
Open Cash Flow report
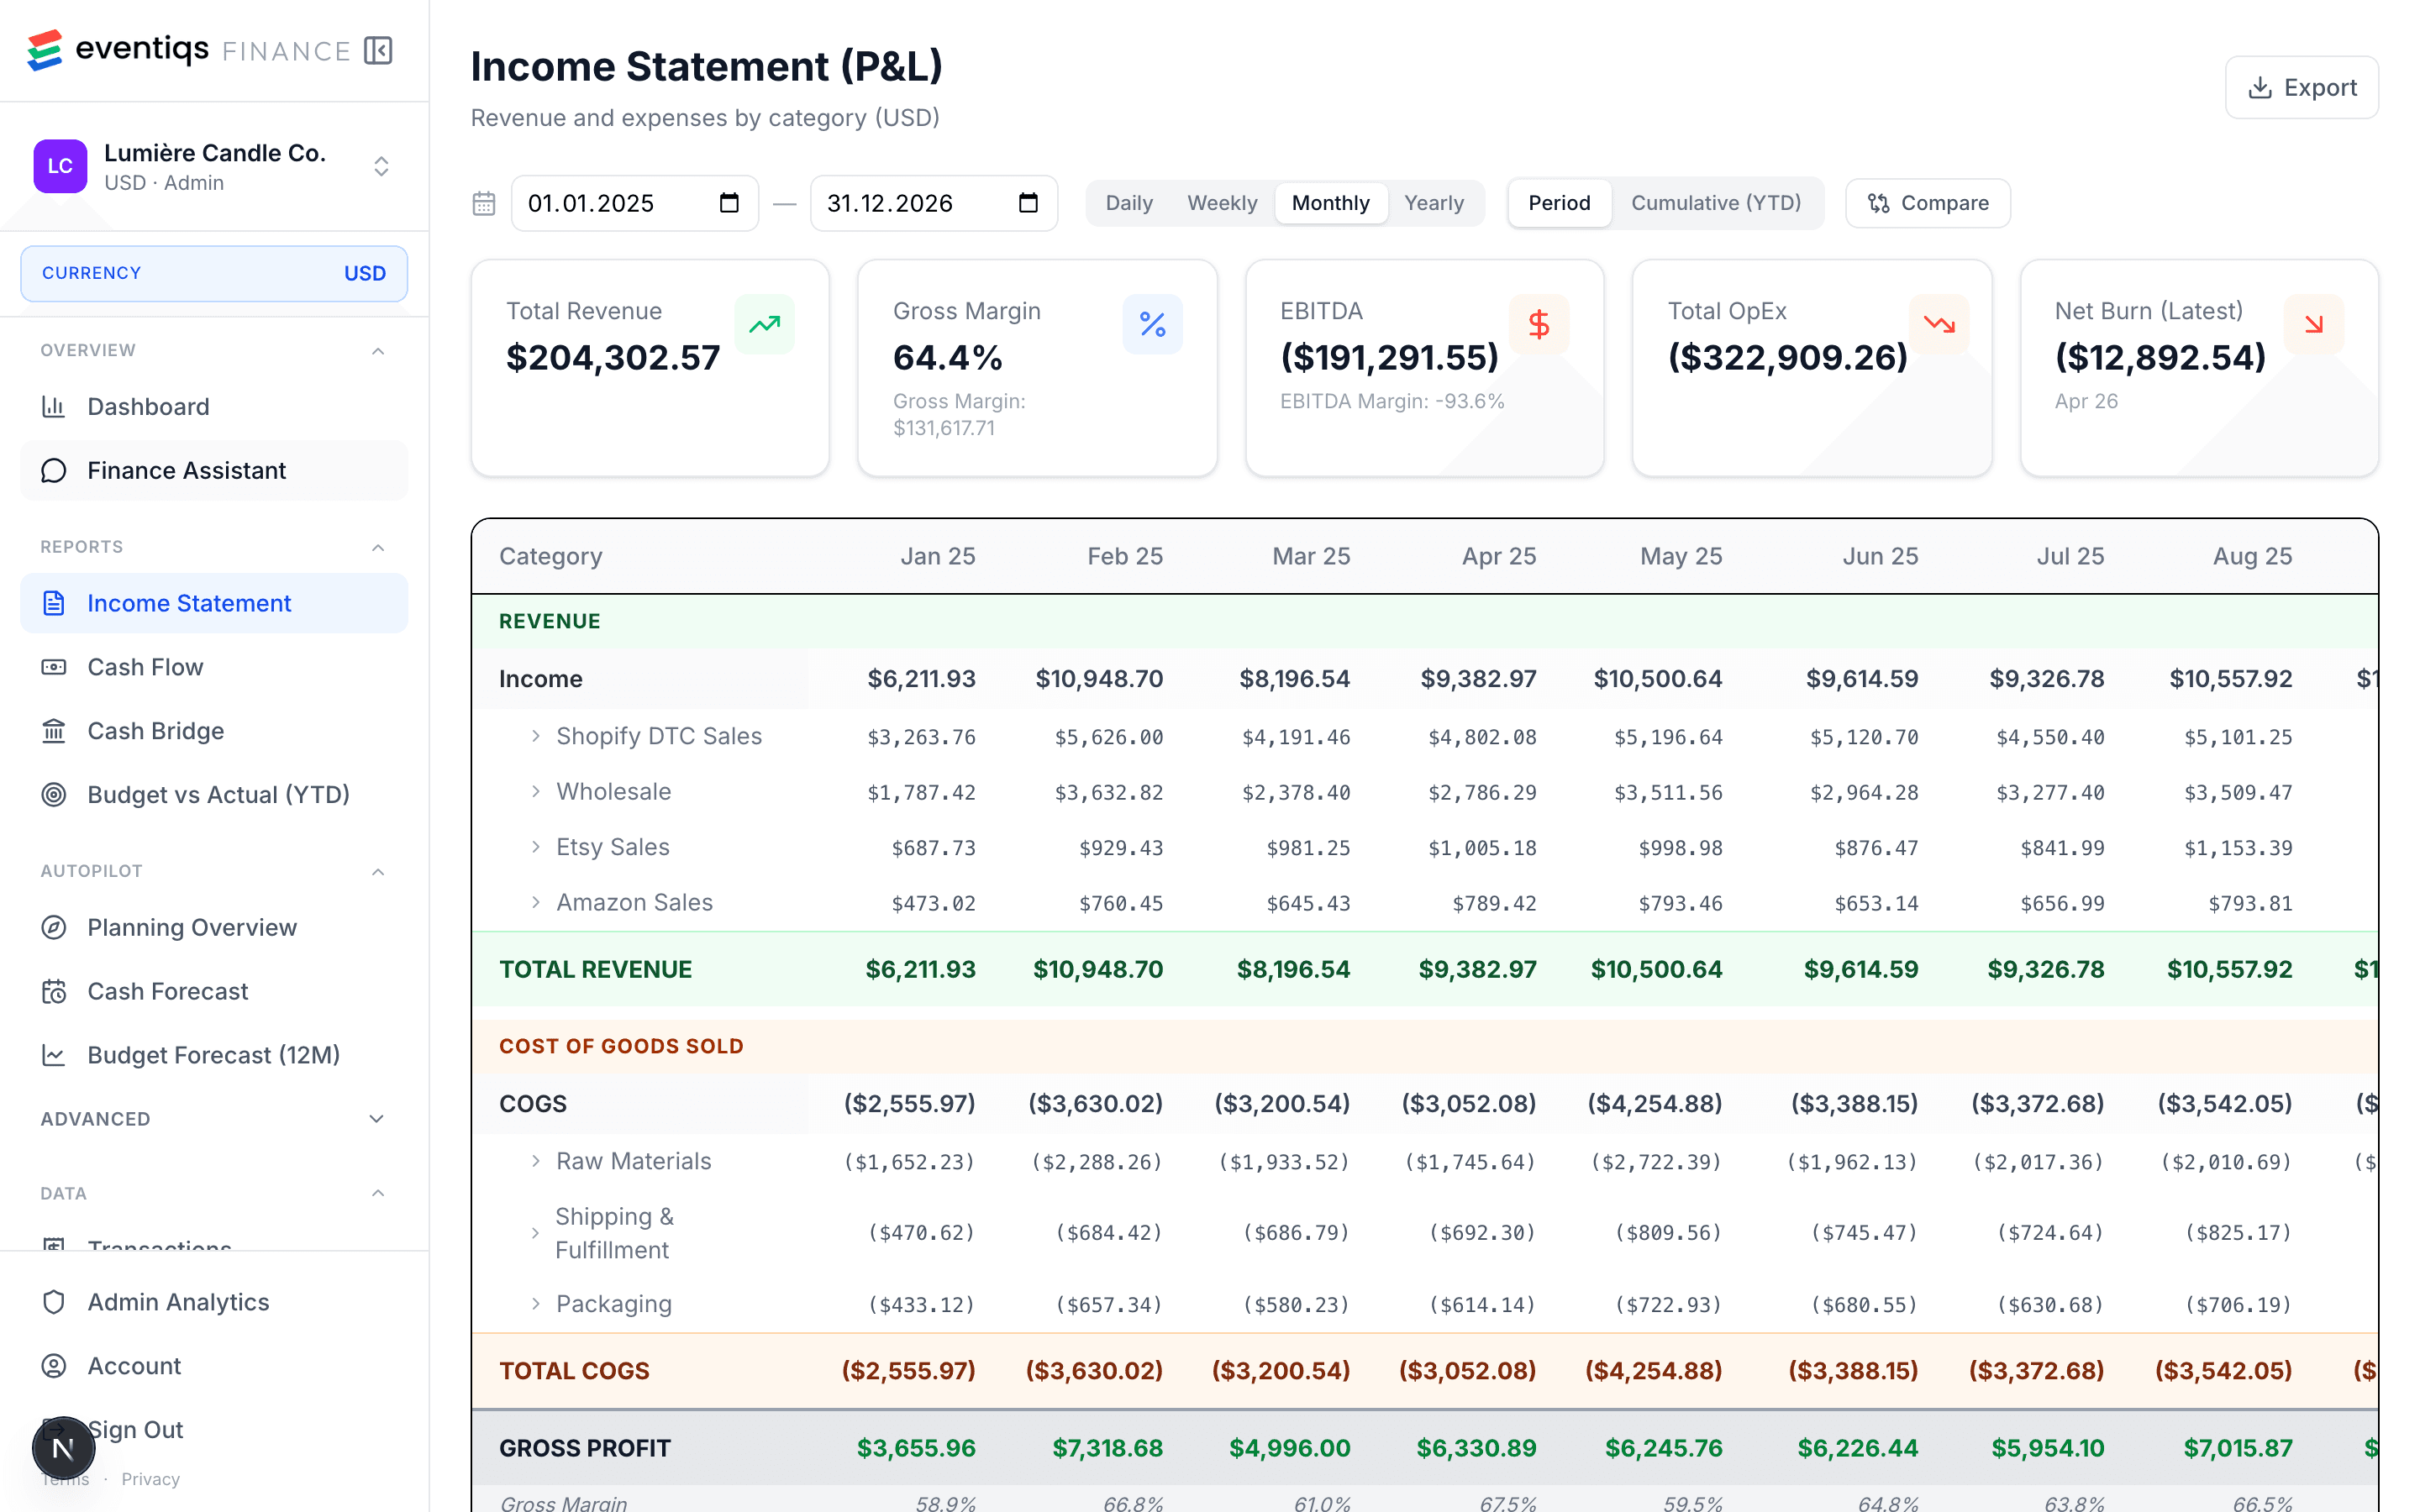pos(144,667)
